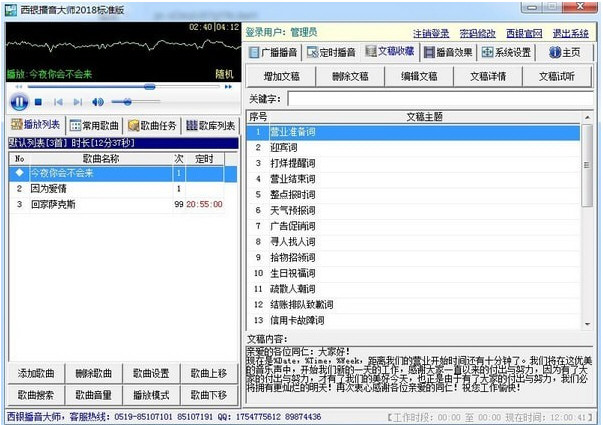Screen dimensions: 603x425
Task: Select the 疏散人潮词 script
Action: coord(413,289)
